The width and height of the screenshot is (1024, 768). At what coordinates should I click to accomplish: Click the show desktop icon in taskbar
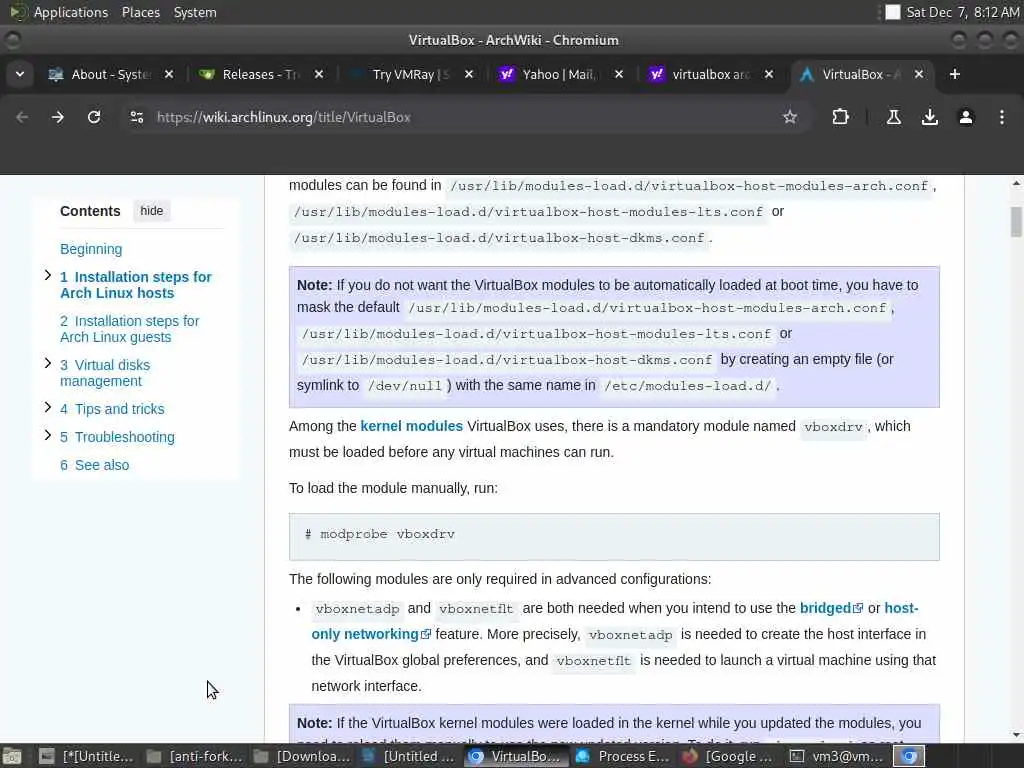click(x=12, y=756)
